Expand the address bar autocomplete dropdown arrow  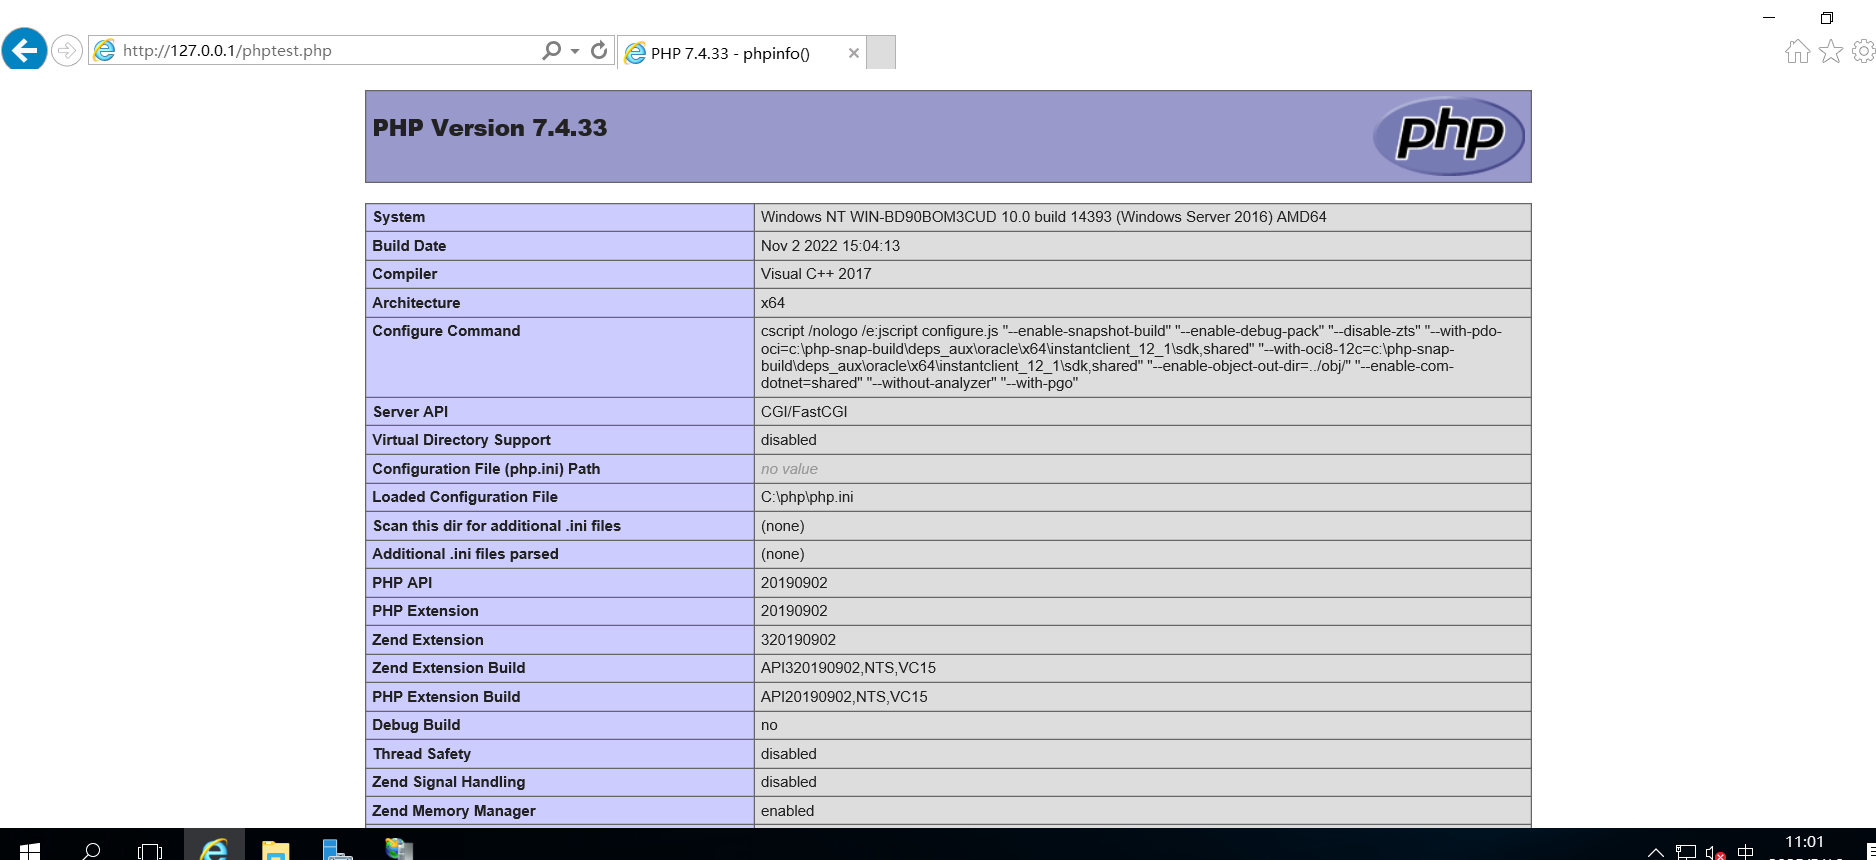click(575, 50)
